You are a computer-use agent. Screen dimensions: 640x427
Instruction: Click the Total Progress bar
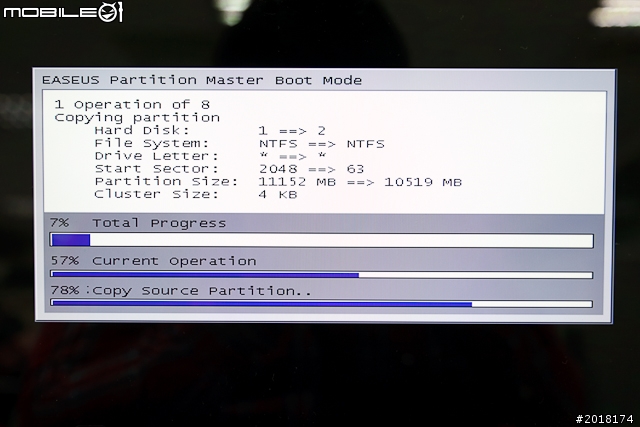pyautogui.click(x=322, y=240)
